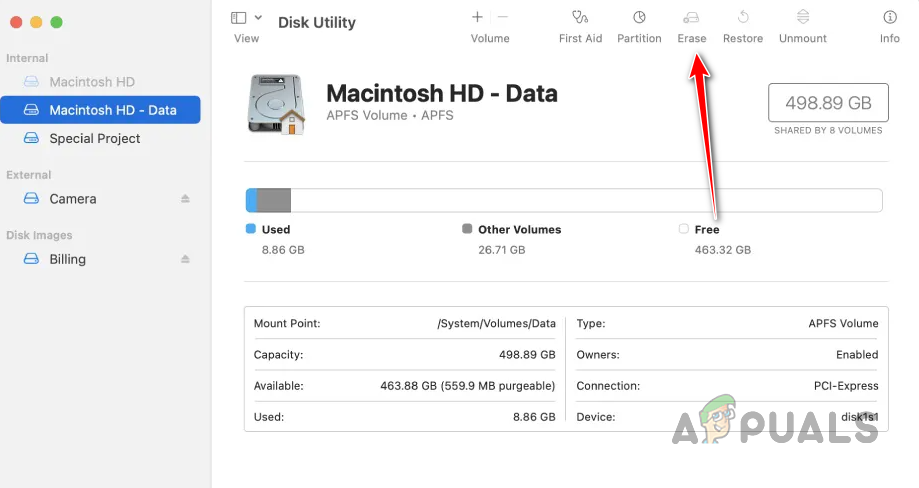Click the 498.89 GB capacity box

pyautogui.click(x=828, y=103)
